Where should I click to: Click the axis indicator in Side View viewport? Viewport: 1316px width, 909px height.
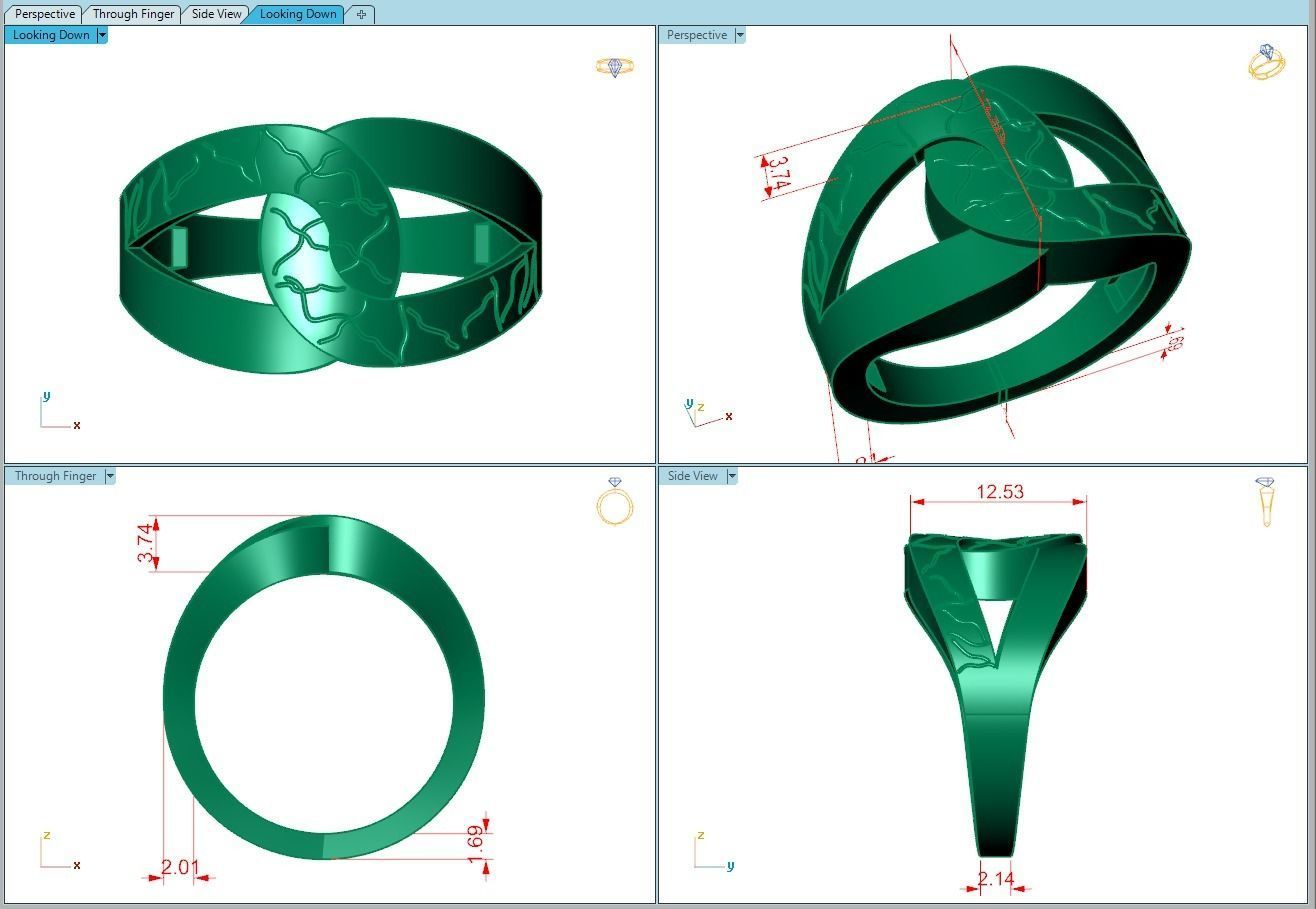click(x=714, y=850)
